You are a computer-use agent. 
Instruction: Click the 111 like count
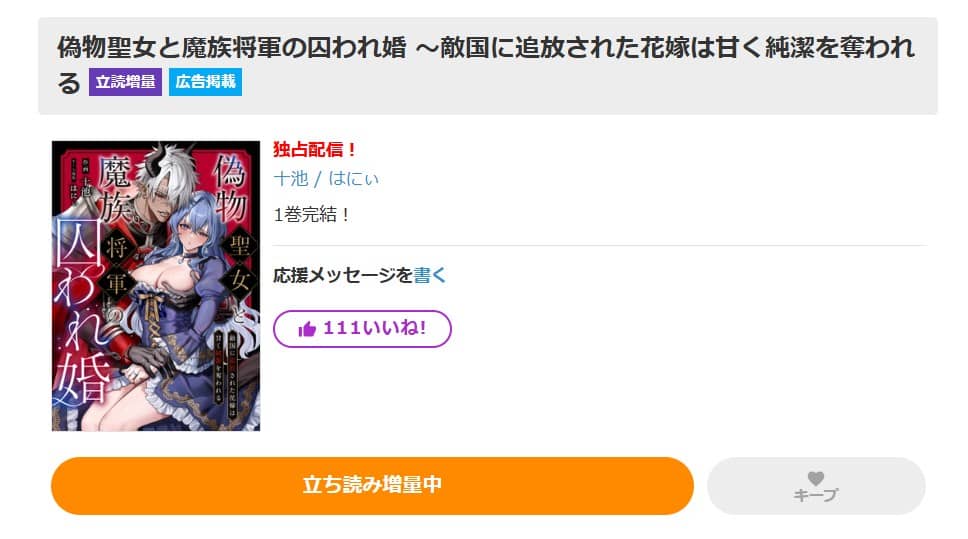[341, 328]
